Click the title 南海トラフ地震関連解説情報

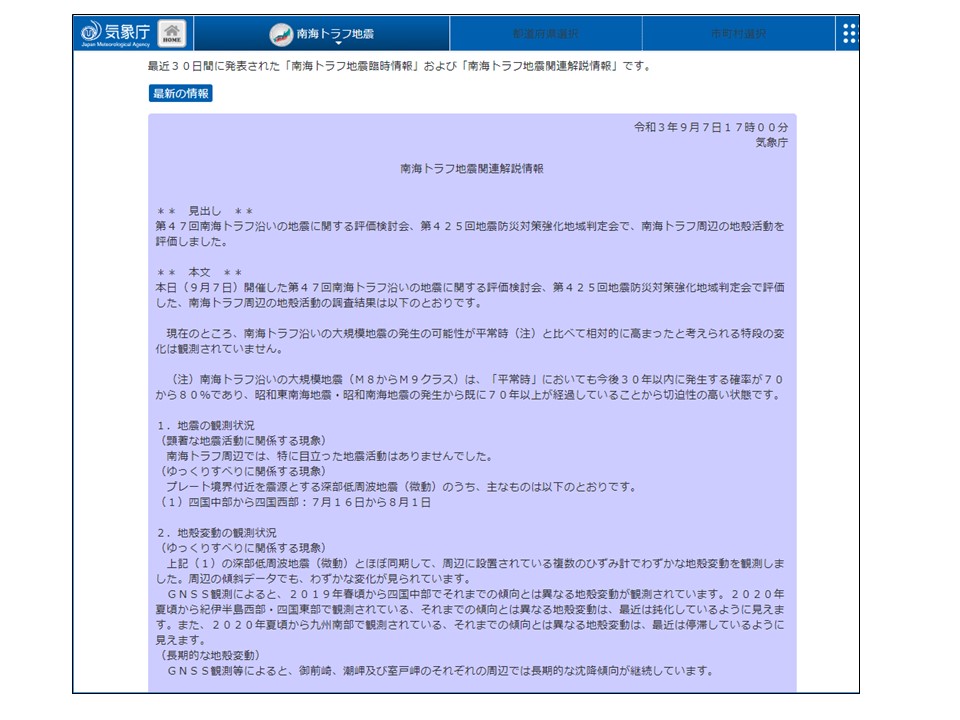pyautogui.click(x=472, y=168)
